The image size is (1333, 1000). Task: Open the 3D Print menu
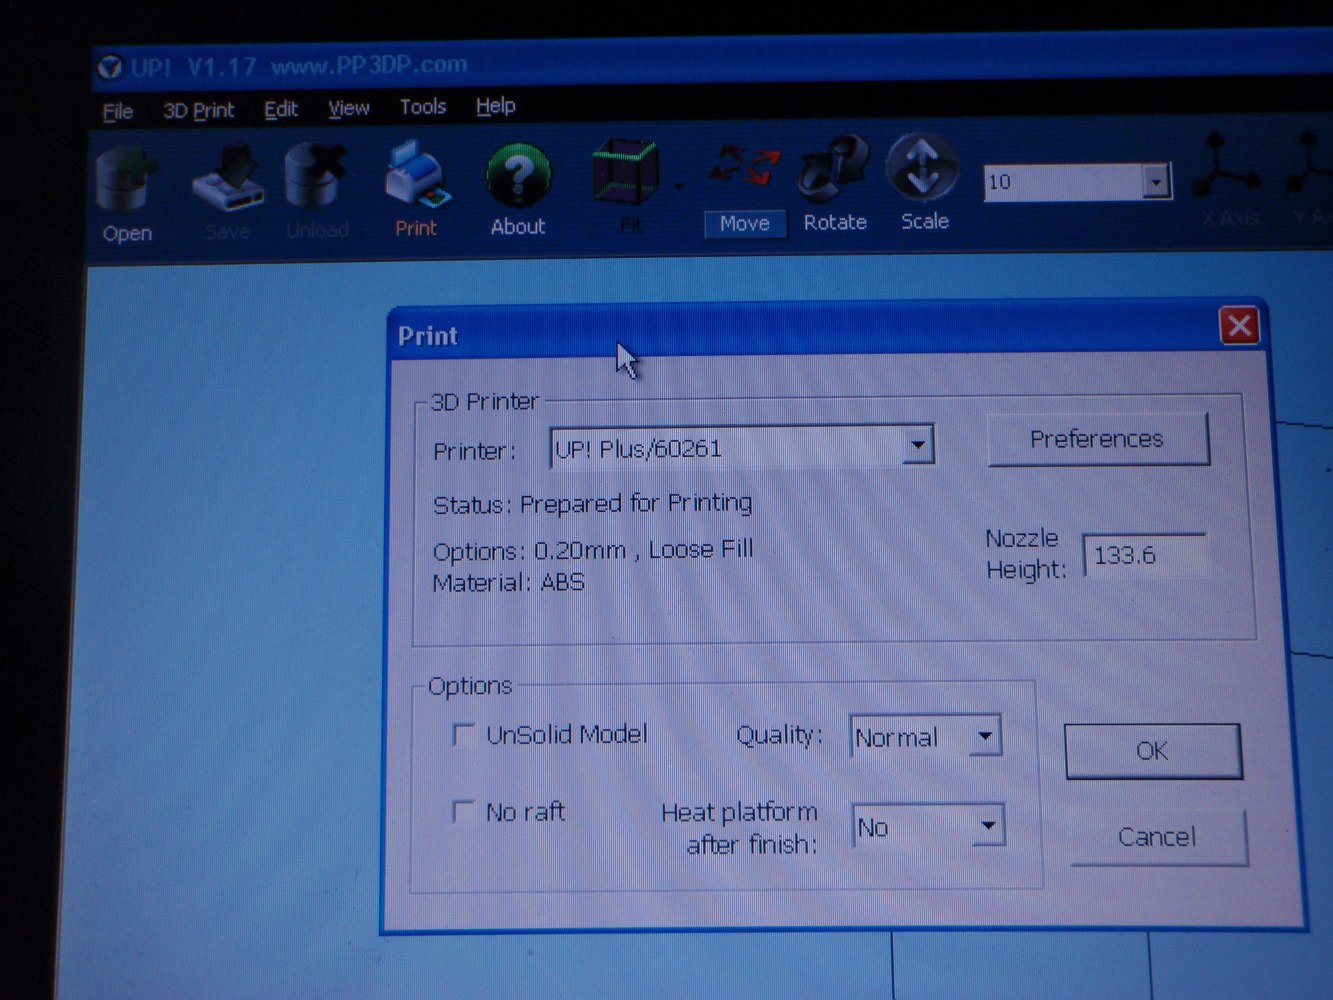[x=198, y=110]
